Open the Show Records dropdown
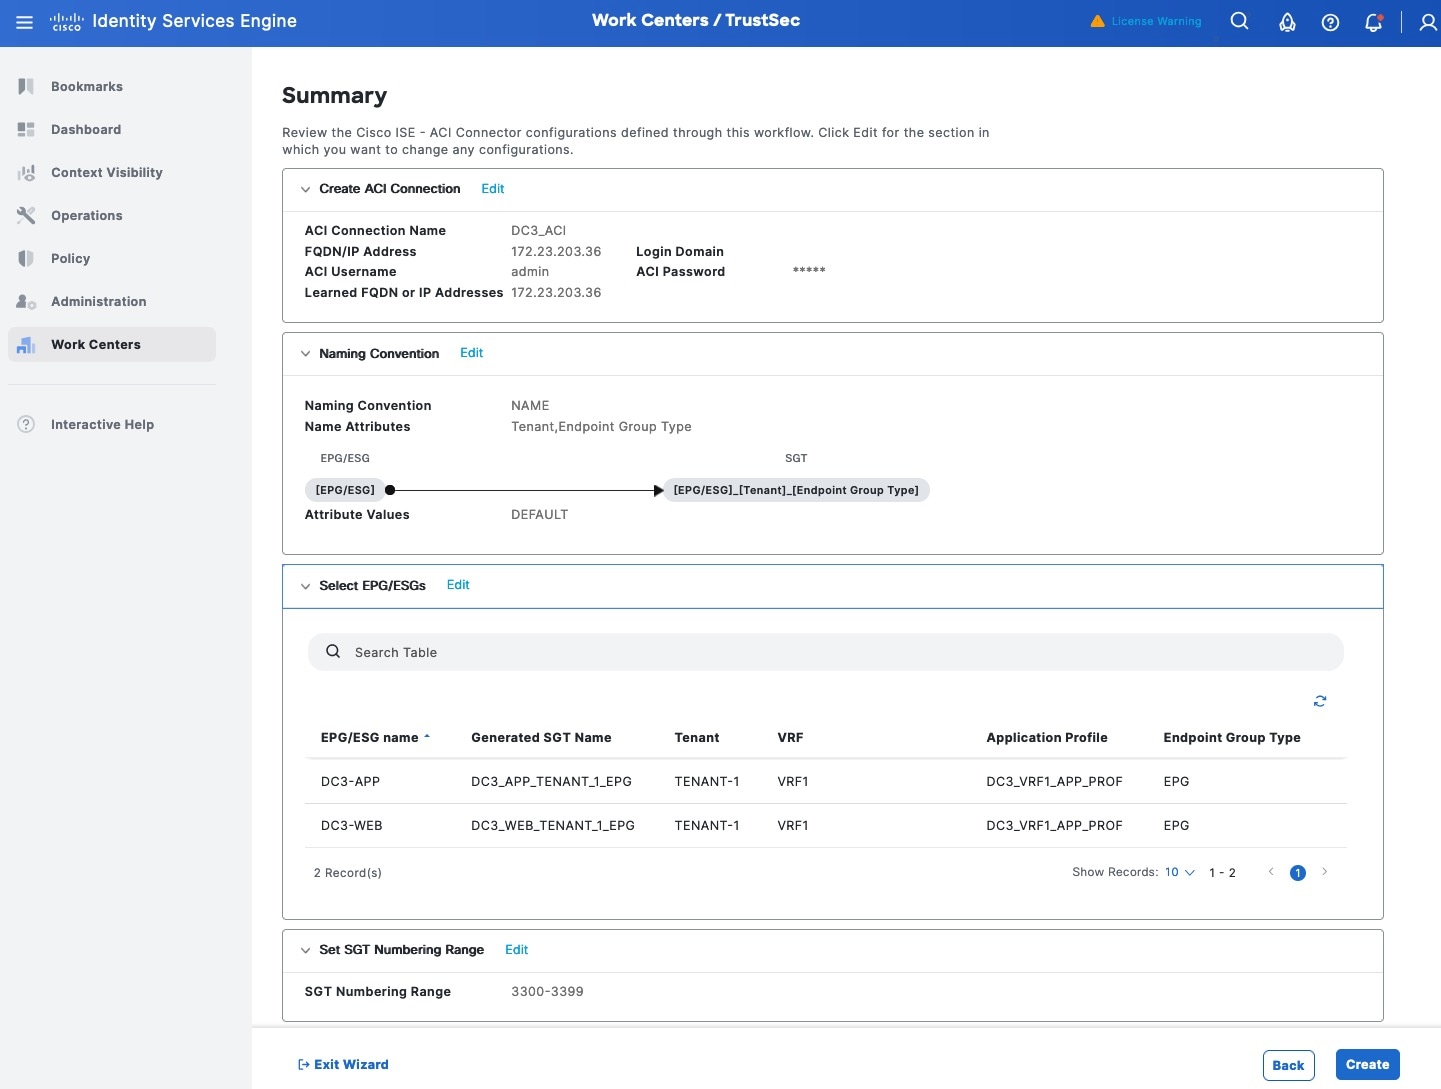Viewport: 1441px width, 1089px height. [1179, 873]
